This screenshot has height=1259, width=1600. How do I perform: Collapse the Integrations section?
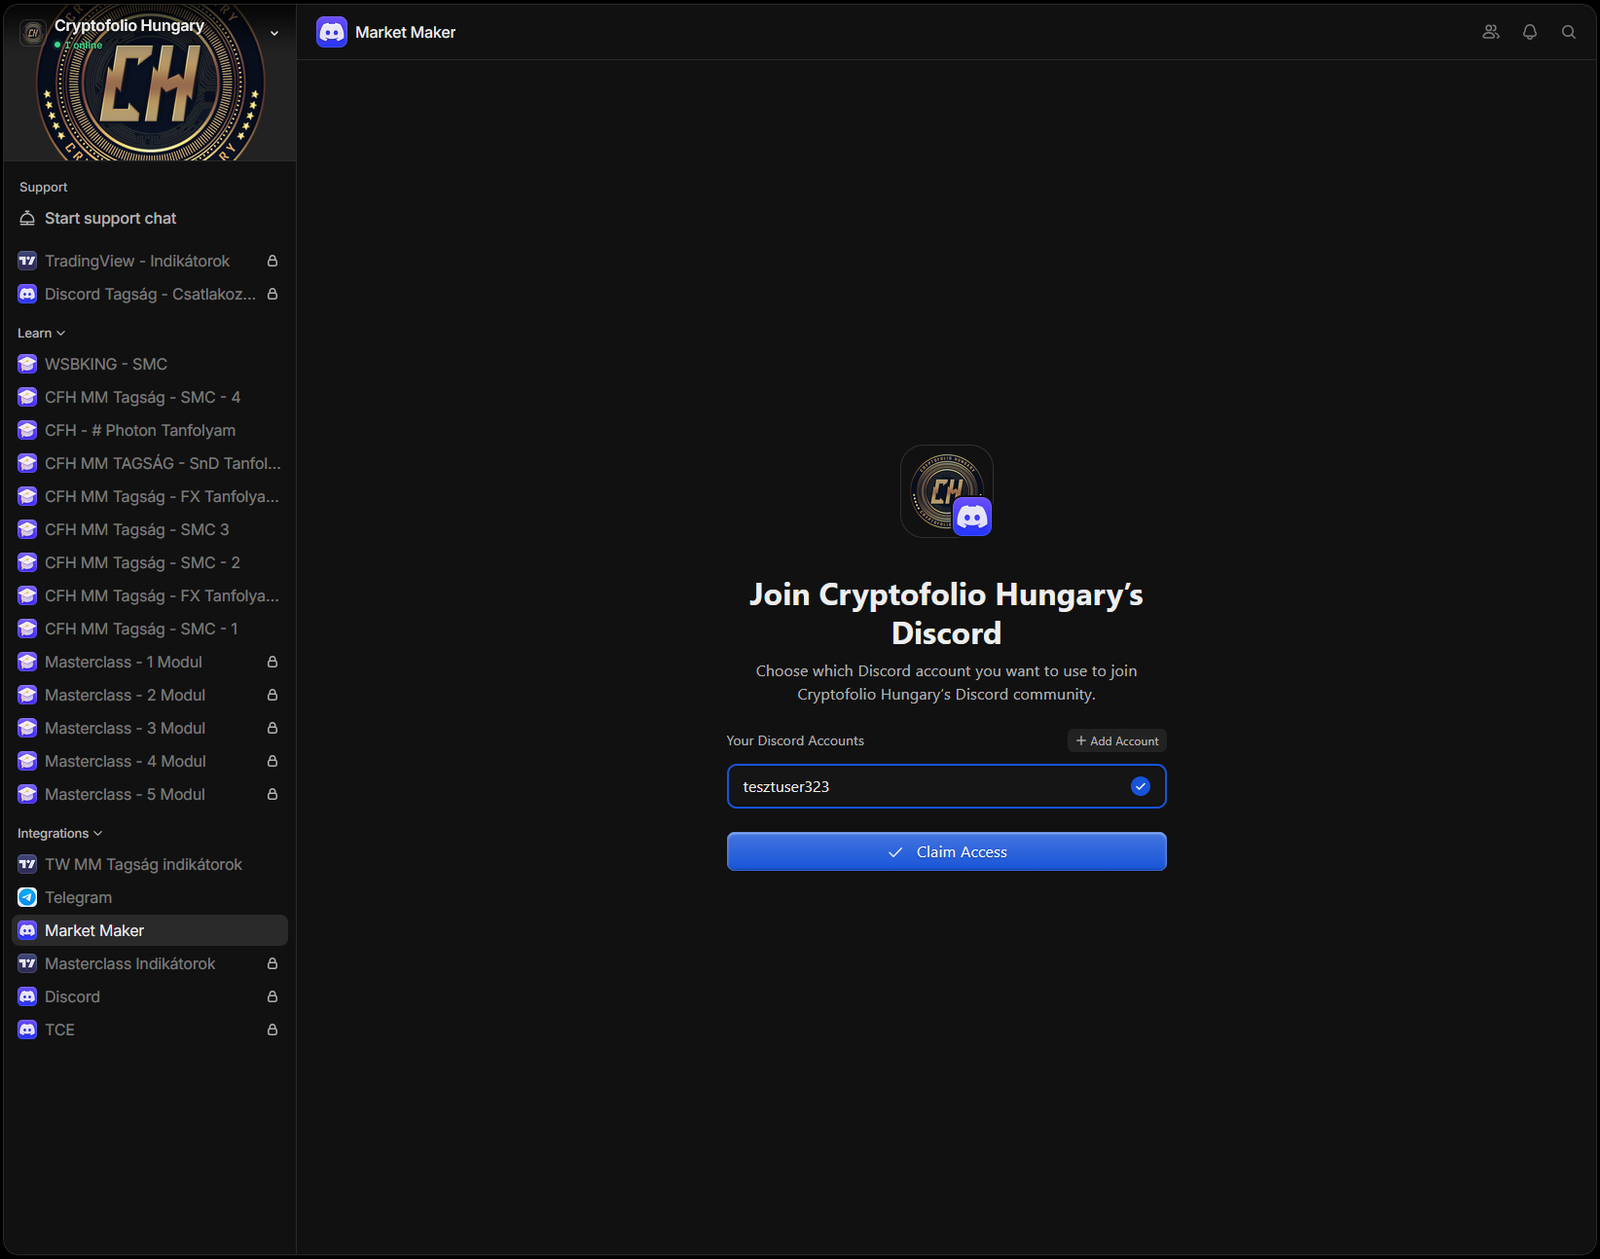point(59,833)
